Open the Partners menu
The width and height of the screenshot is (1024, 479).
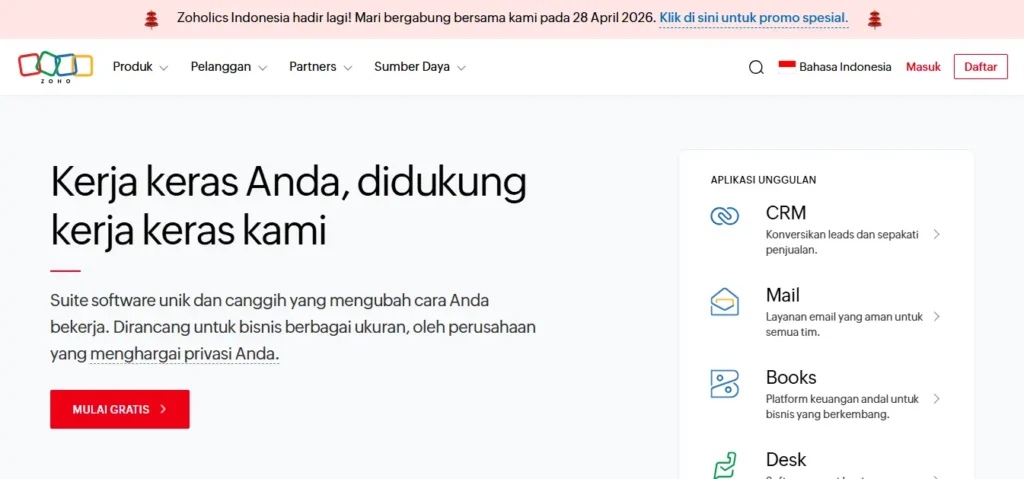(x=320, y=67)
